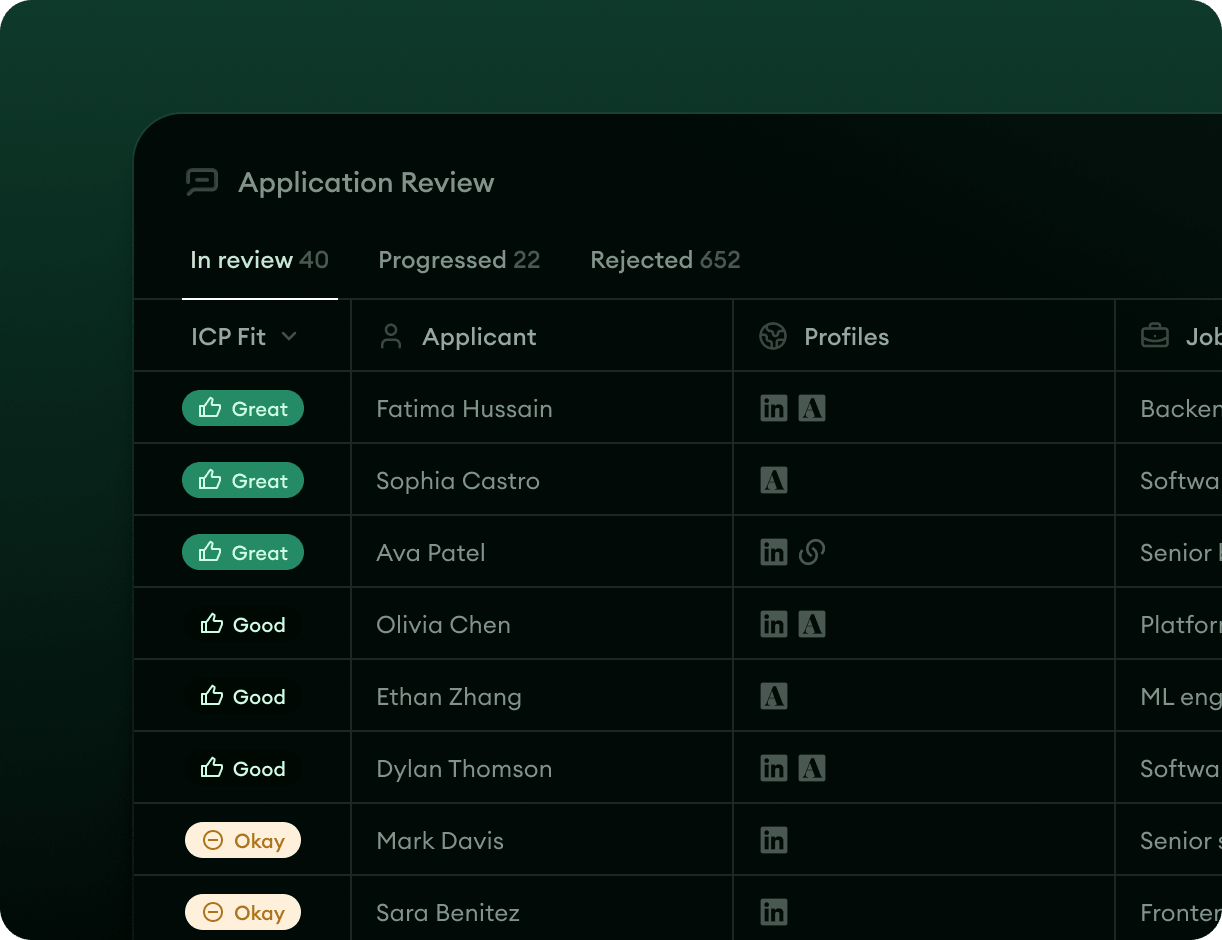Image resolution: width=1222 pixels, height=940 pixels.
Task: Select applicant name Mark Davis
Action: (440, 840)
